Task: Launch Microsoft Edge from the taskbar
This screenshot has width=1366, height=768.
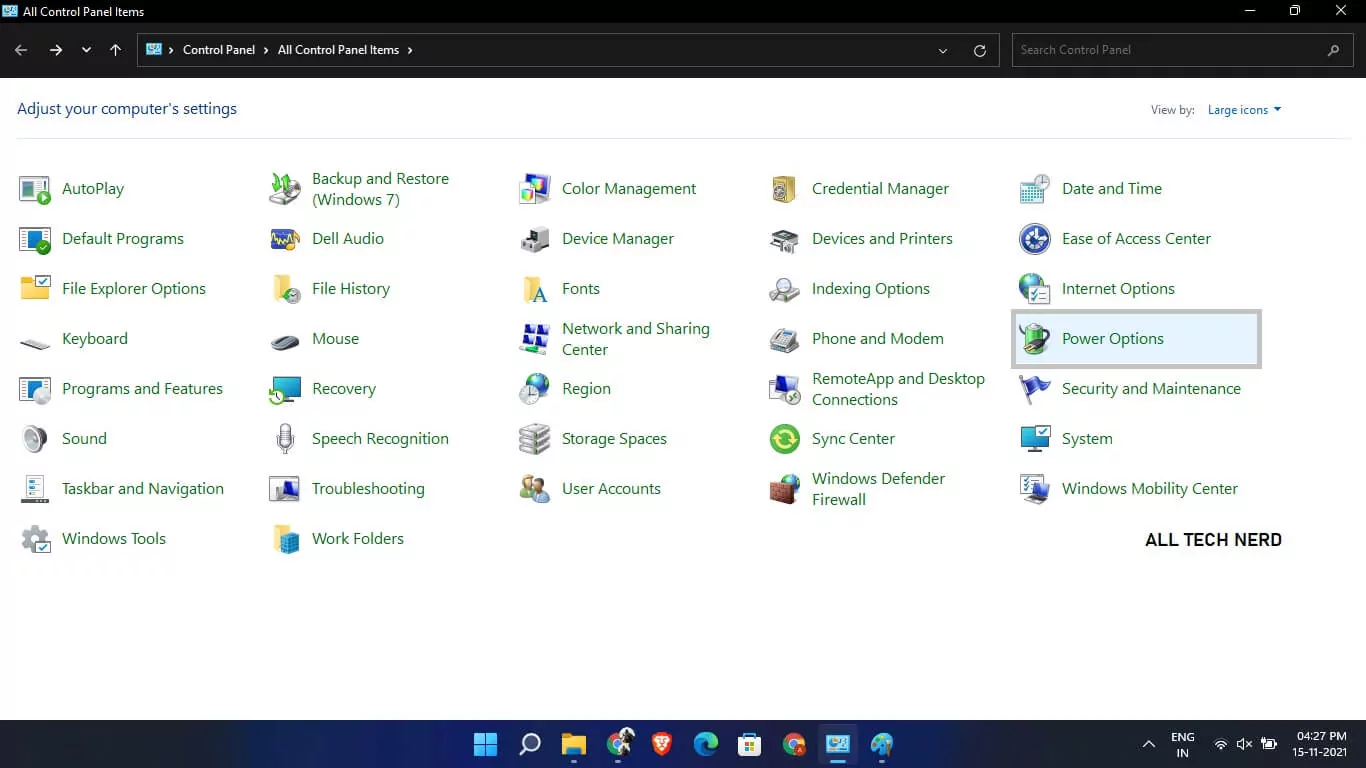Action: pos(706,744)
